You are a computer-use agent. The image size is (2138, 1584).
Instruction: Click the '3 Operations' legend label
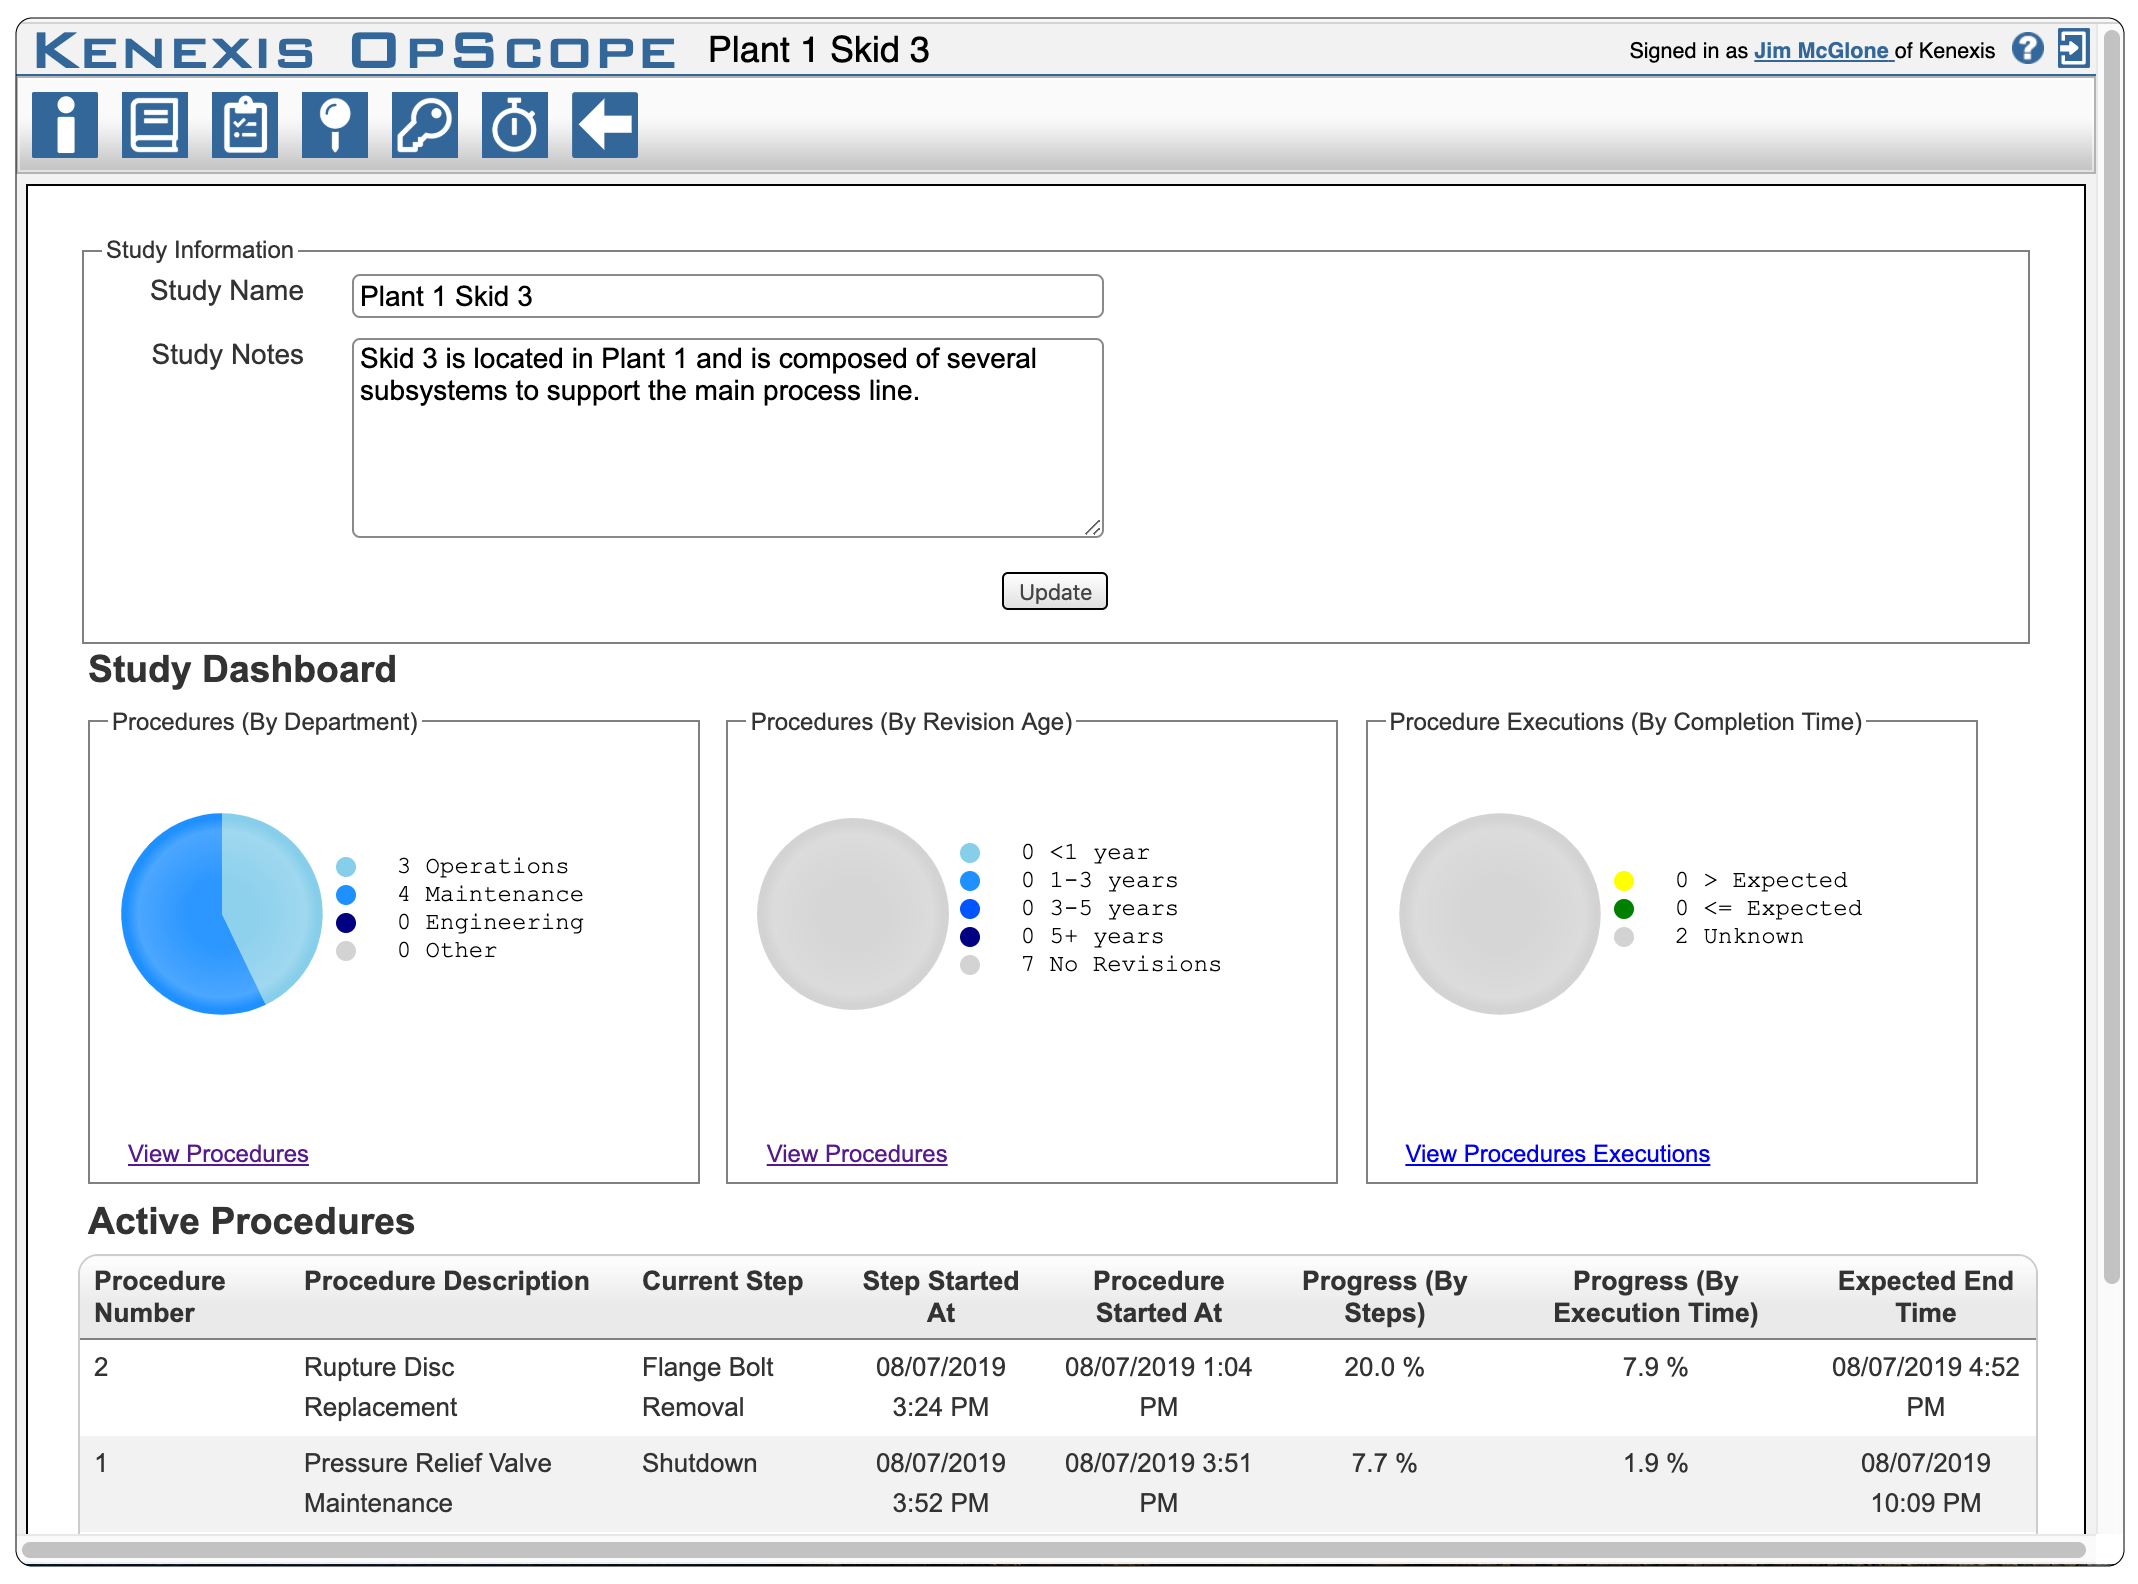[483, 866]
